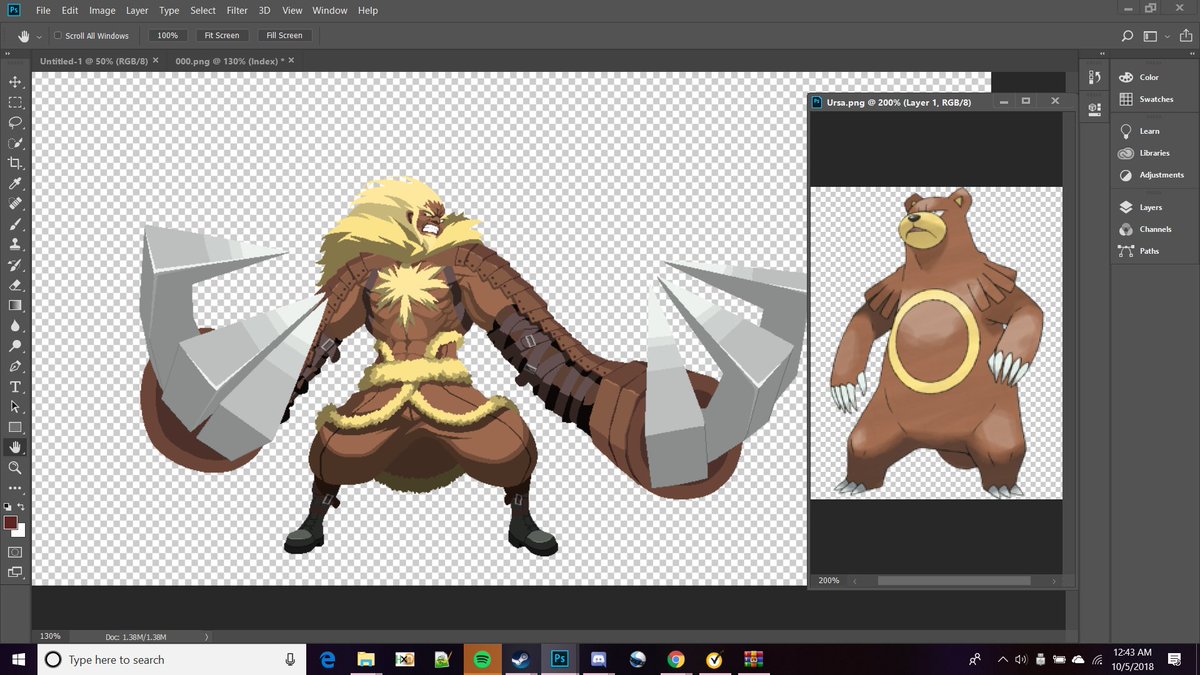Expand the narrow icon panel dock

pyautogui.click(x=1100, y=54)
